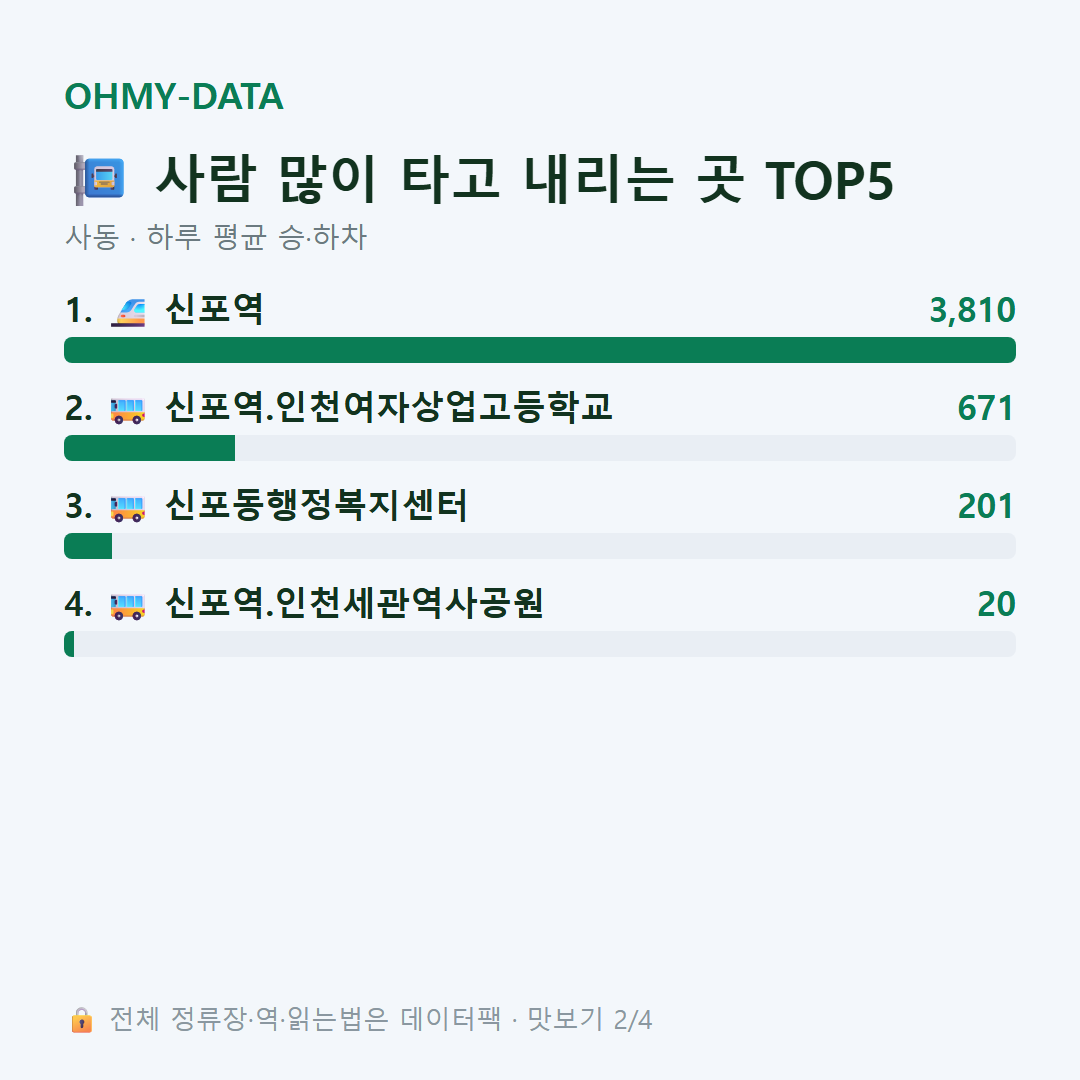Click the bus icon for 신포동행정복지센터
1080x1080 pixels.
pyautogui.click(x=128, y=508)
